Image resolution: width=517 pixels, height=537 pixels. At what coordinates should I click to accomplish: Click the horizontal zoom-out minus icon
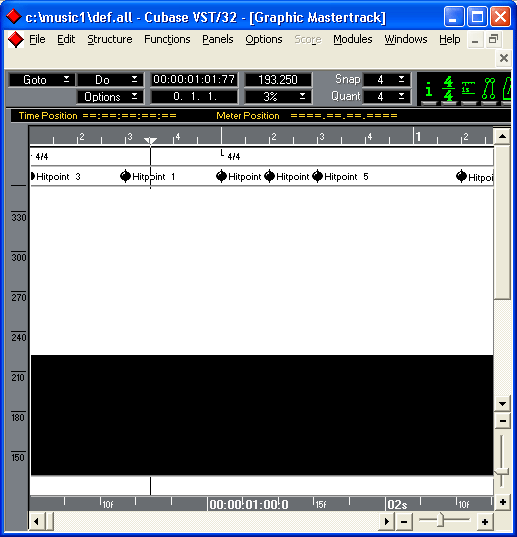click(x=404, y=522)
